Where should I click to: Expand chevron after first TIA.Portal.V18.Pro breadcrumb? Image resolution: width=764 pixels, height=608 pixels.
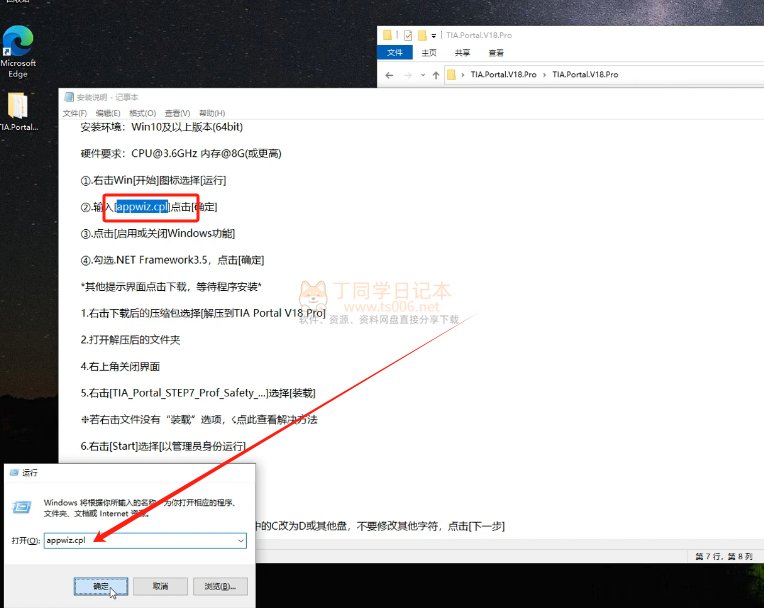(x=544, y=75)
